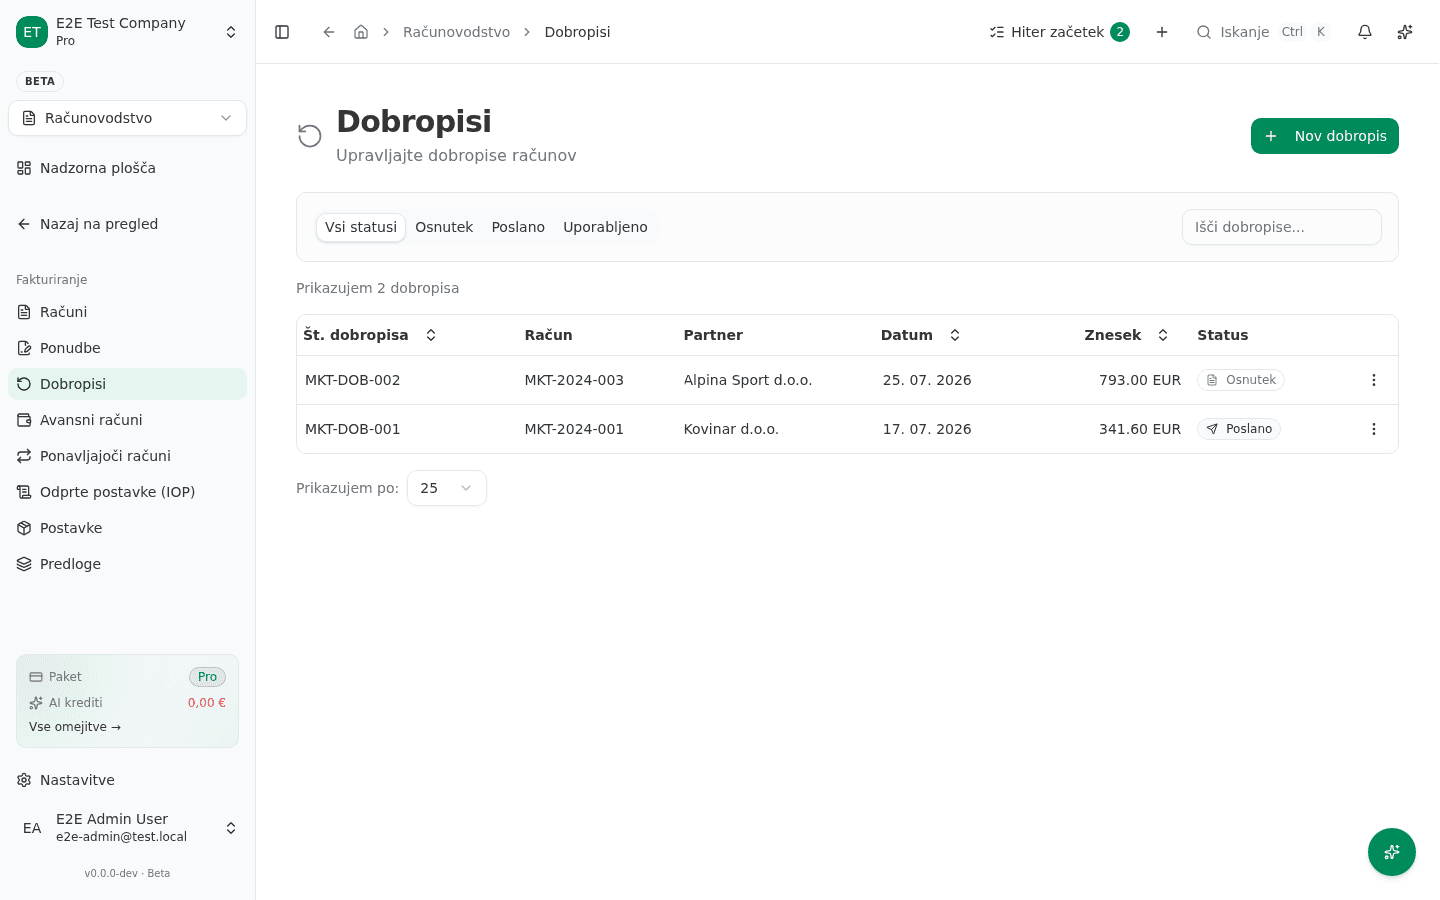Open Avansni računi in sidebar
The width and height of the screenshot is (1440, 900).
pyautogui.click(x=127, y=420)
